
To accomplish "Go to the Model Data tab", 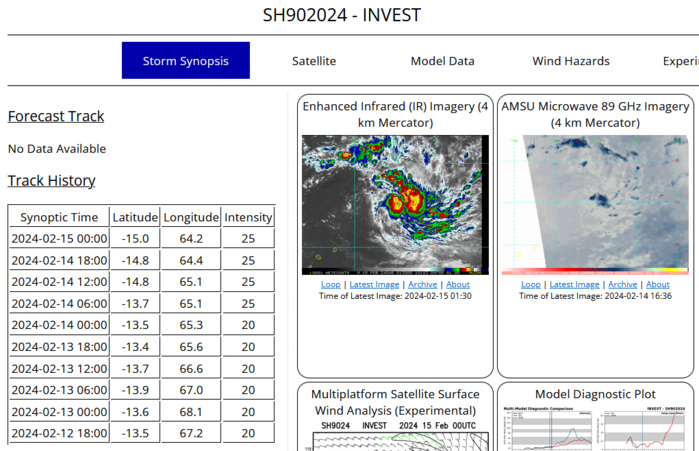I will (442, 61).
